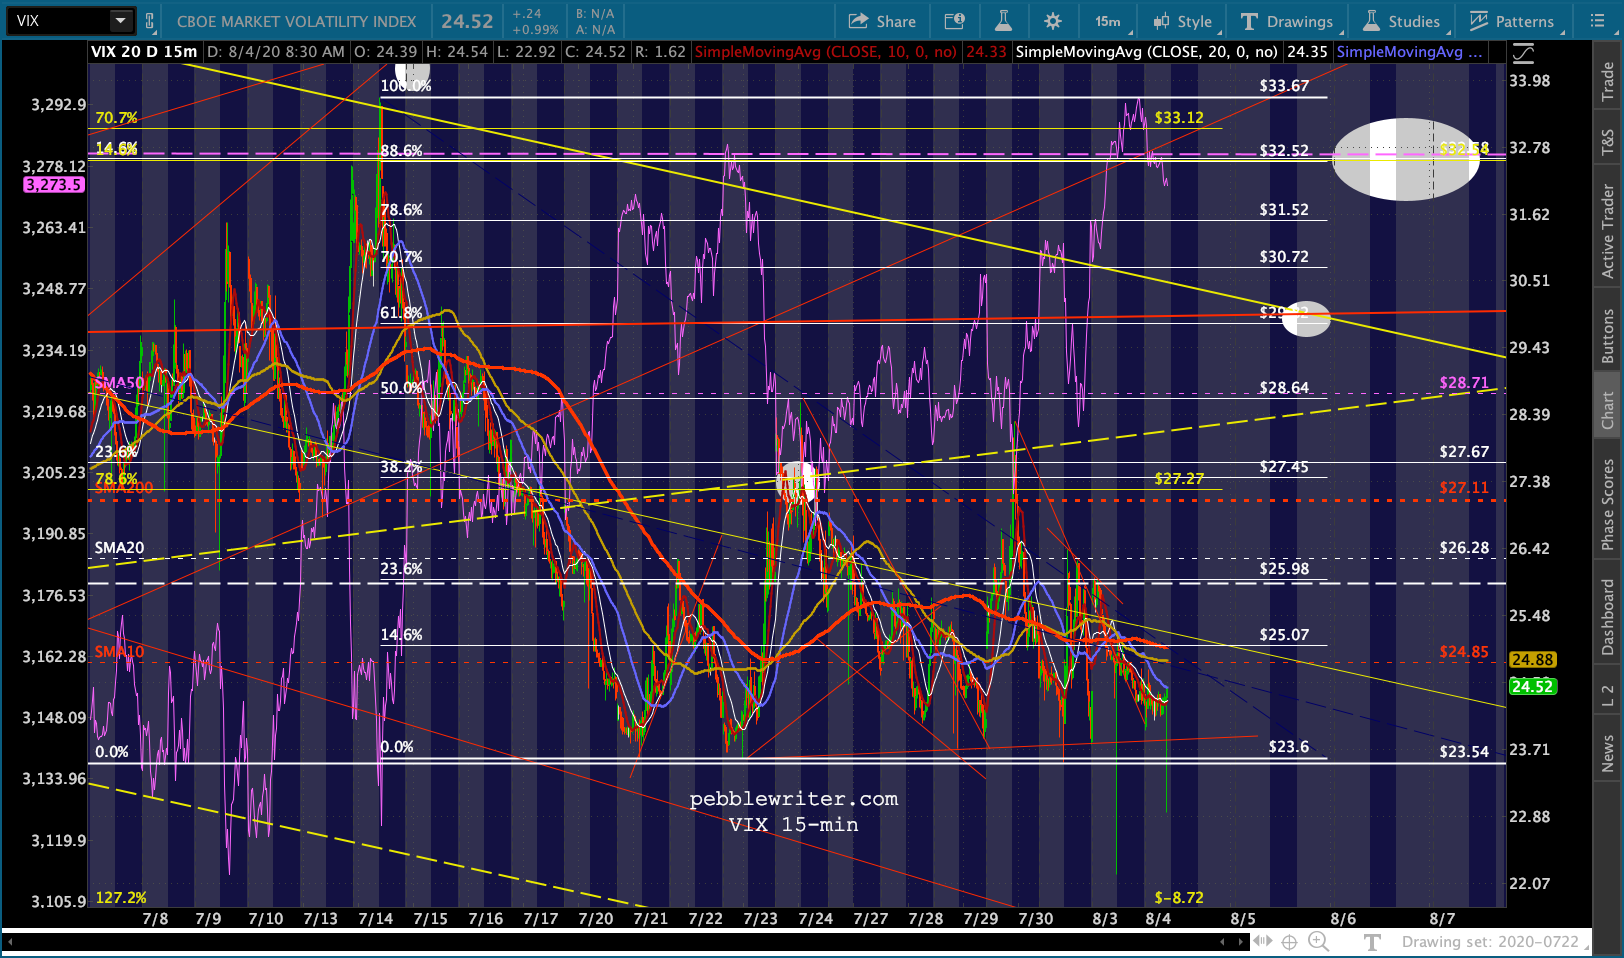
Task: Click the list icon at toolbar end
Action: [1597, 21]
